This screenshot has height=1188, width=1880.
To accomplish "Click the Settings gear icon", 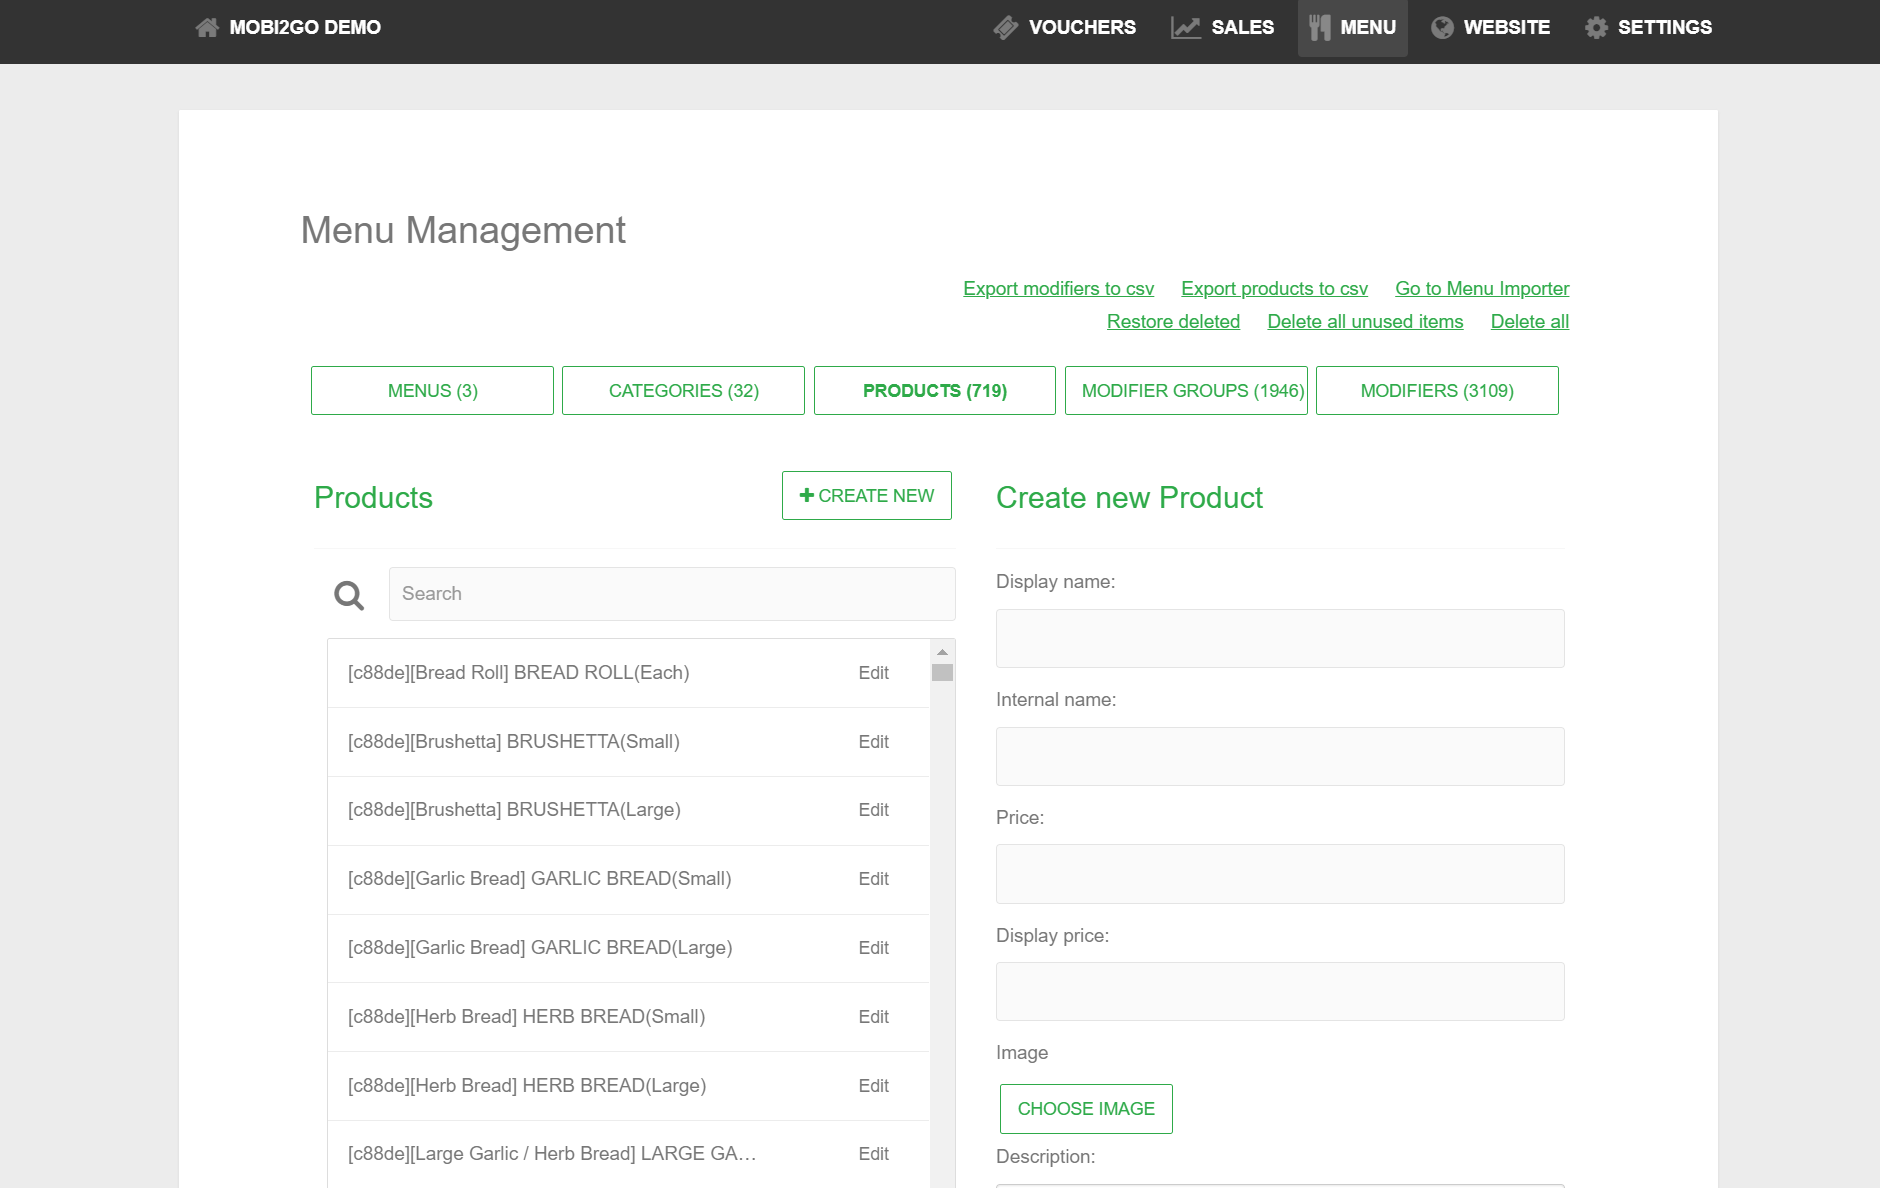I will pyautogui.click(x=1596, y=27).
